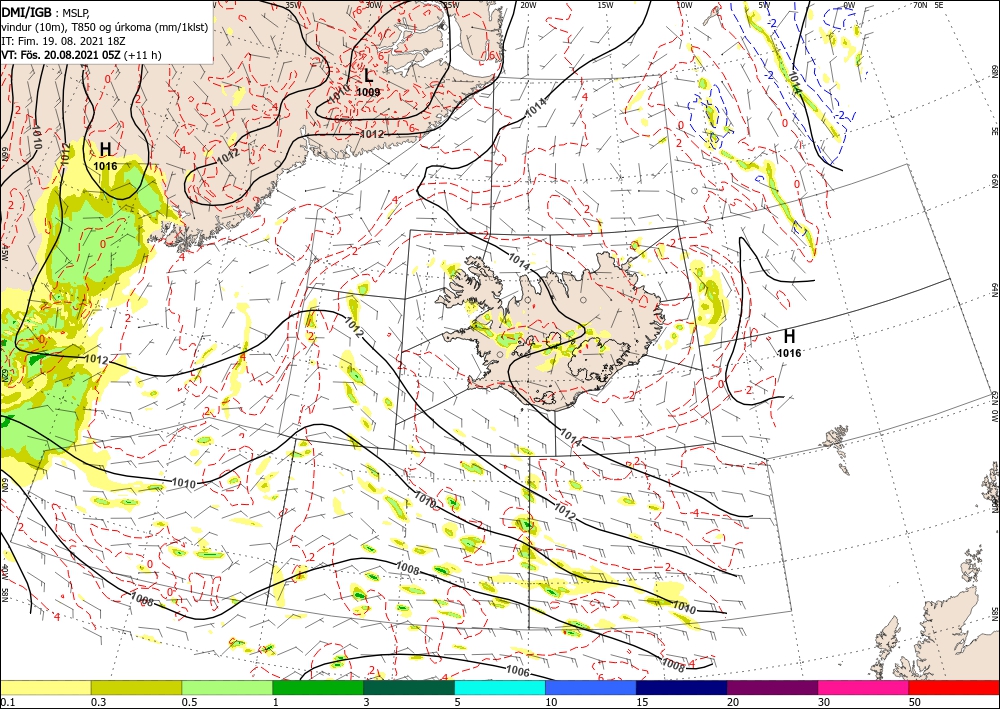The width and height of the screenshot is (1000, 709).
Task: Click the '50' legend value
Action: (x=915, y=702)
